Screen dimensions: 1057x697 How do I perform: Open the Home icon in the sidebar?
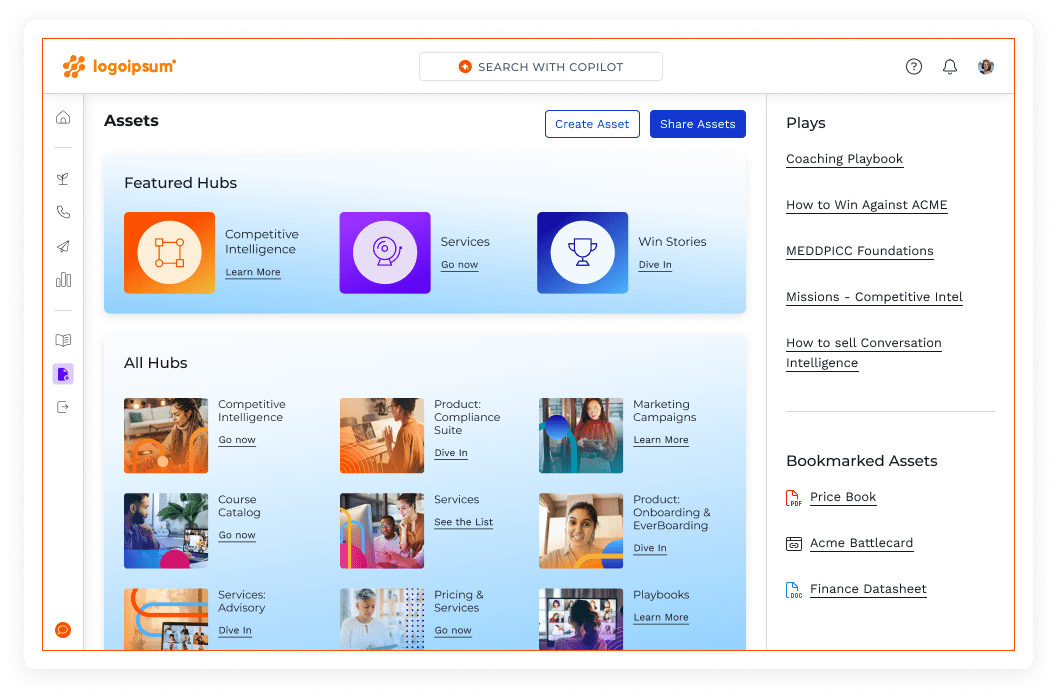62,116
